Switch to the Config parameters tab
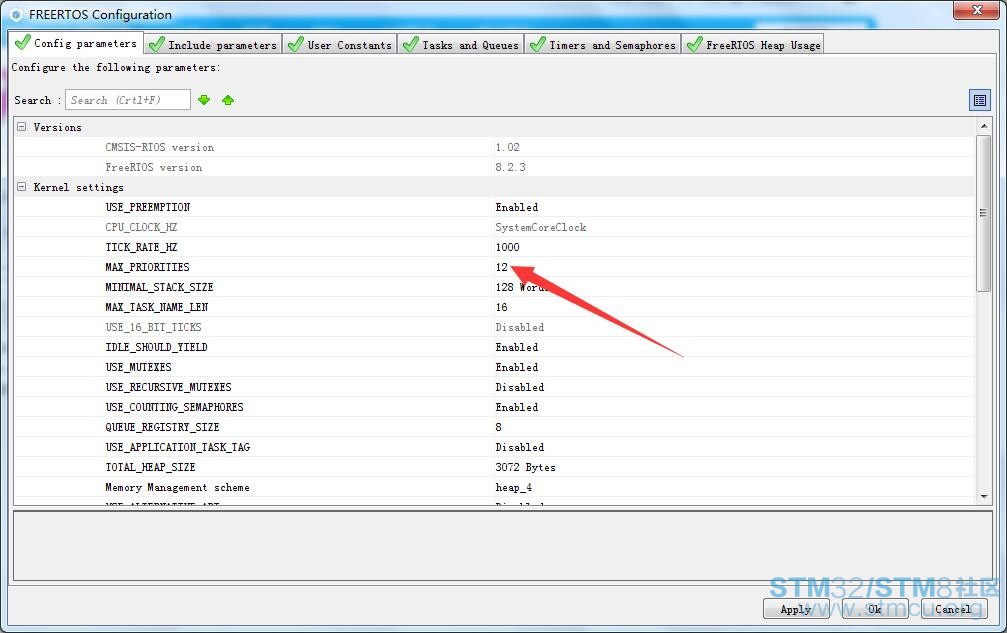 (76, 43)
